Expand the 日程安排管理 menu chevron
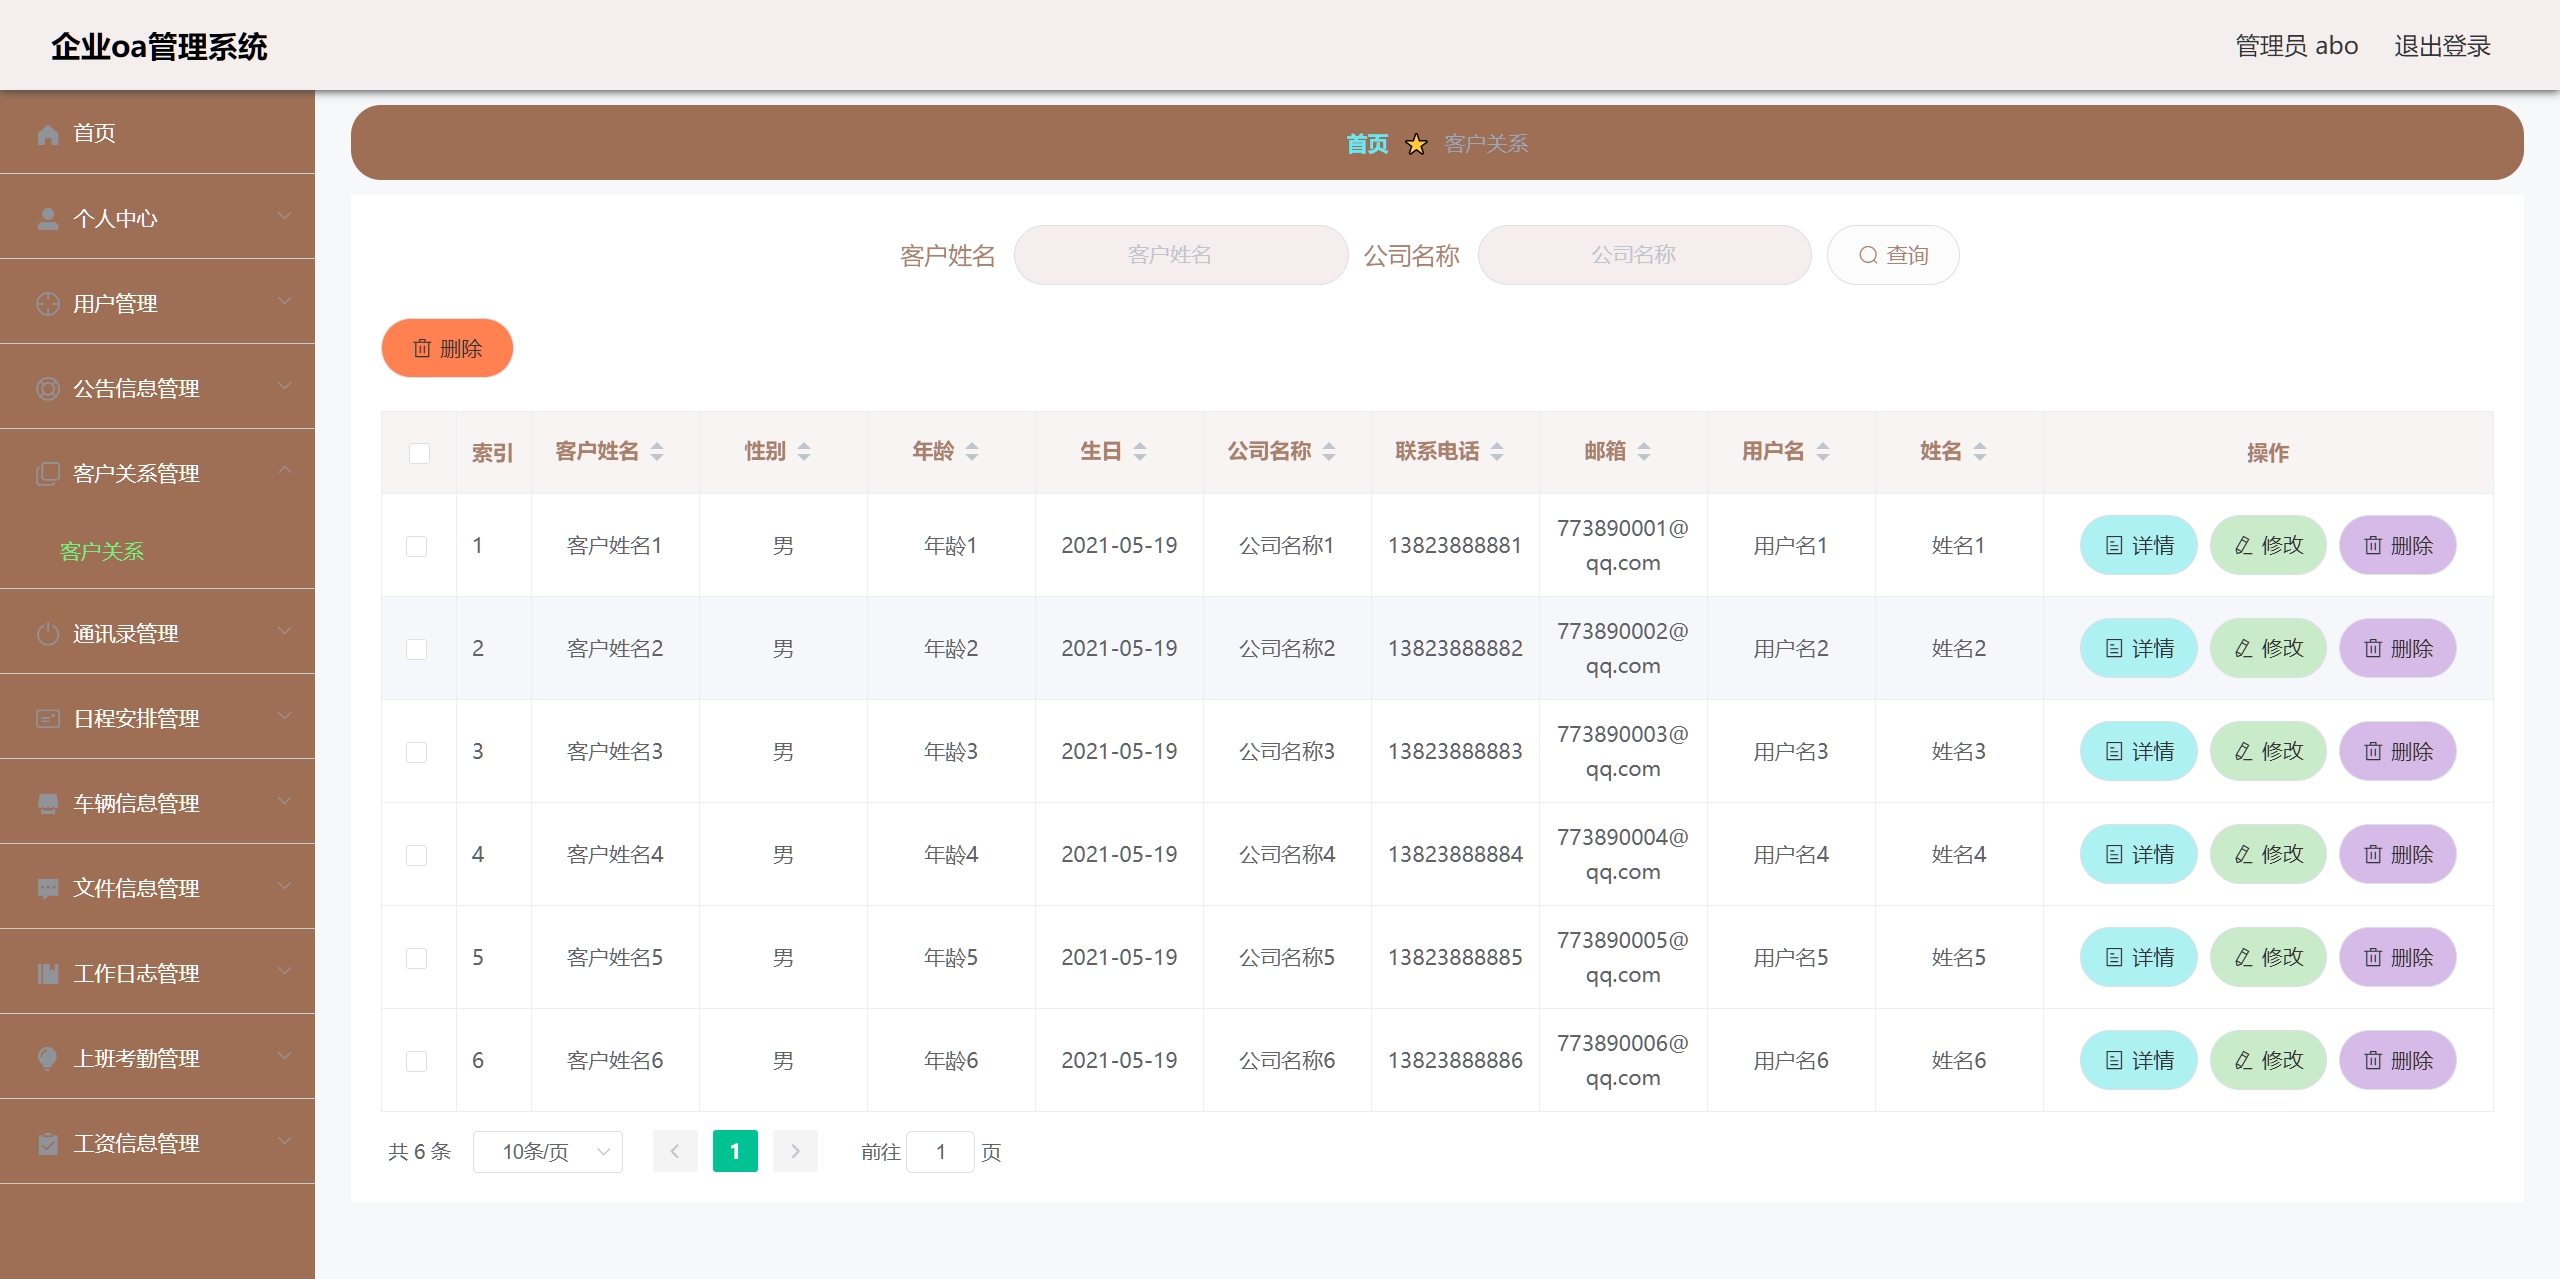This screenshot has height=1279, width=2560. coord(285,716)
